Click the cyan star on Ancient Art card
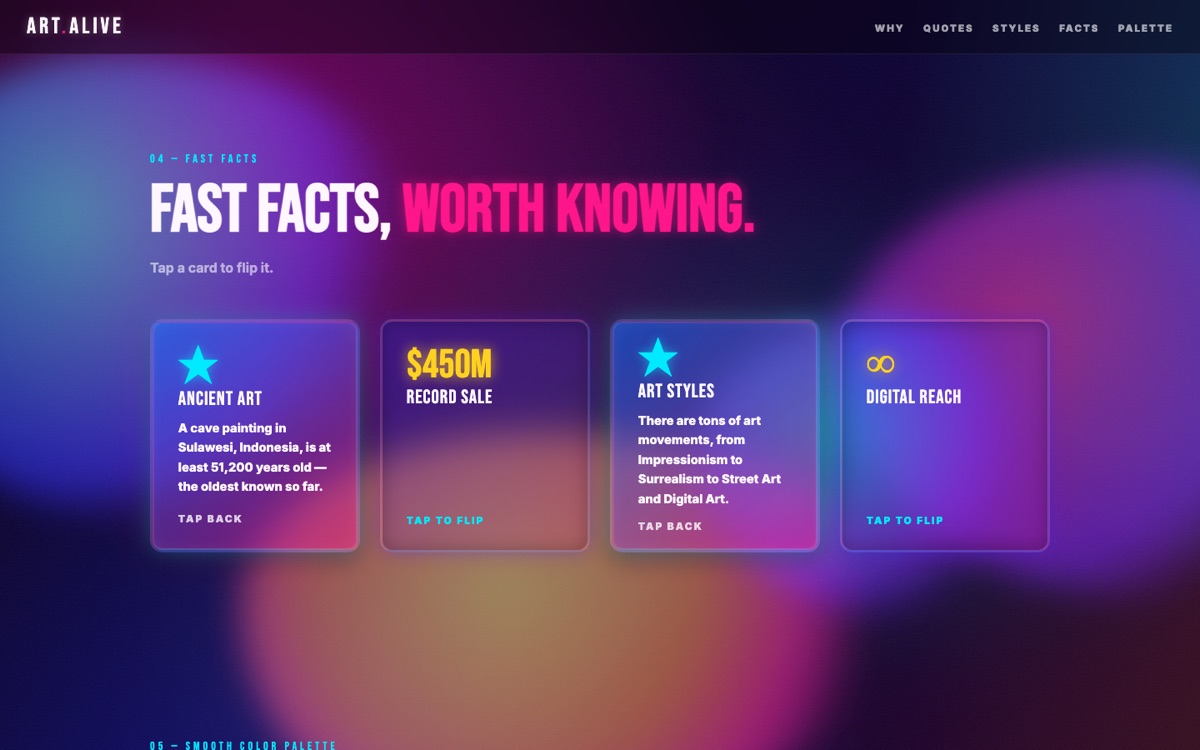Screen dimensions: 1200x750 point(198,365)
